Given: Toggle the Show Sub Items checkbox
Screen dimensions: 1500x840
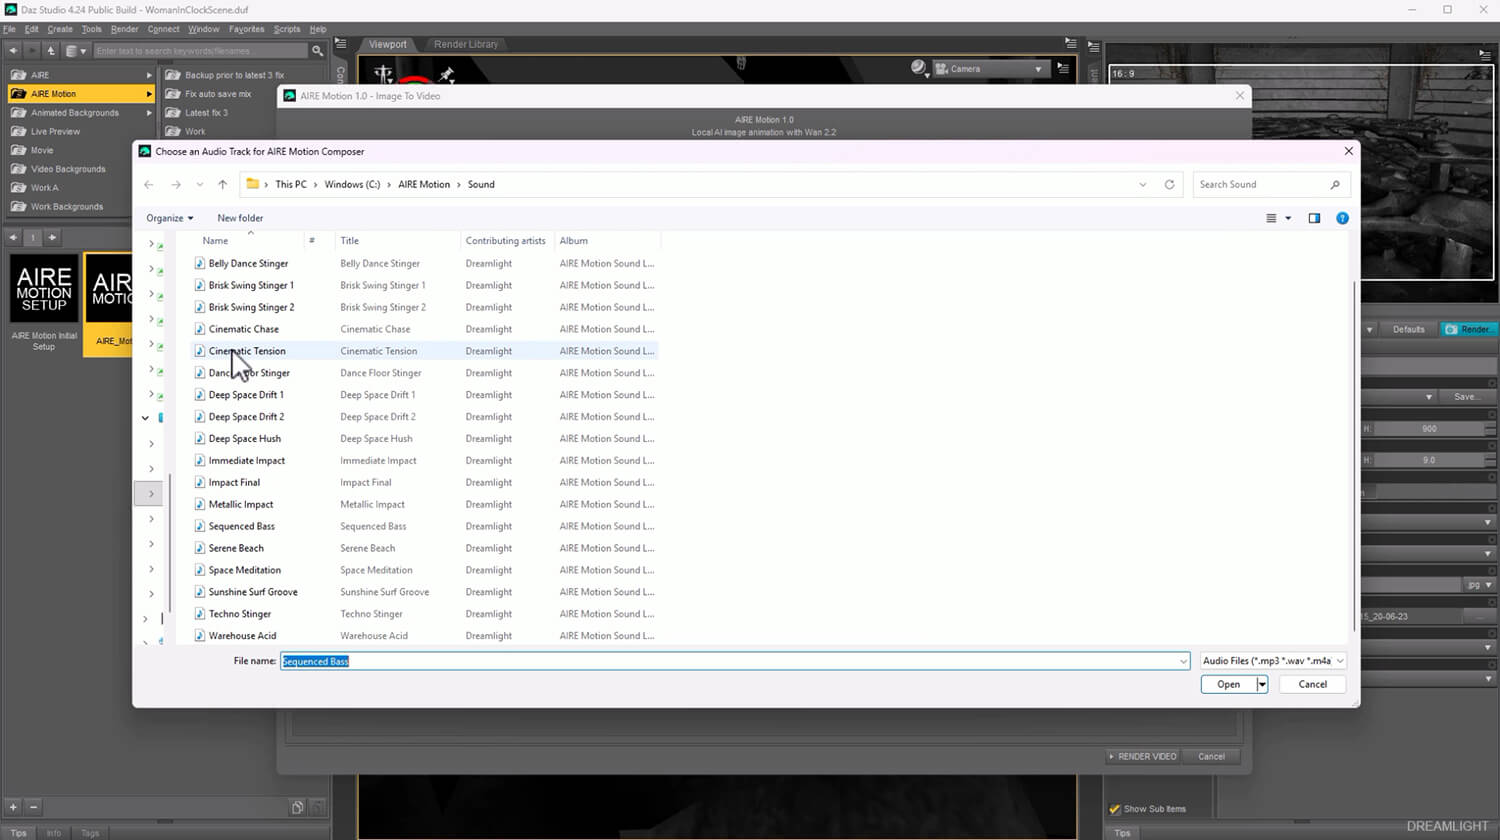Looking at the screenshot, I should tap(1115, 809).
